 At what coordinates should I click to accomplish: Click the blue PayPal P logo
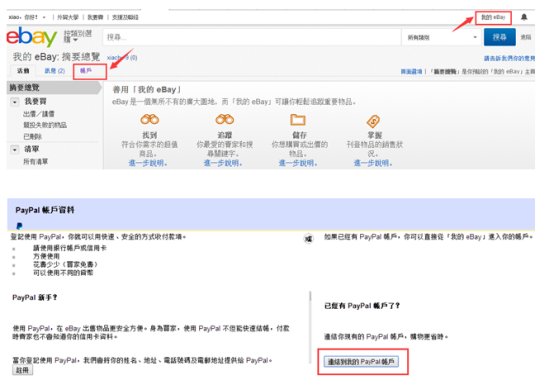(x=19, y=226)
